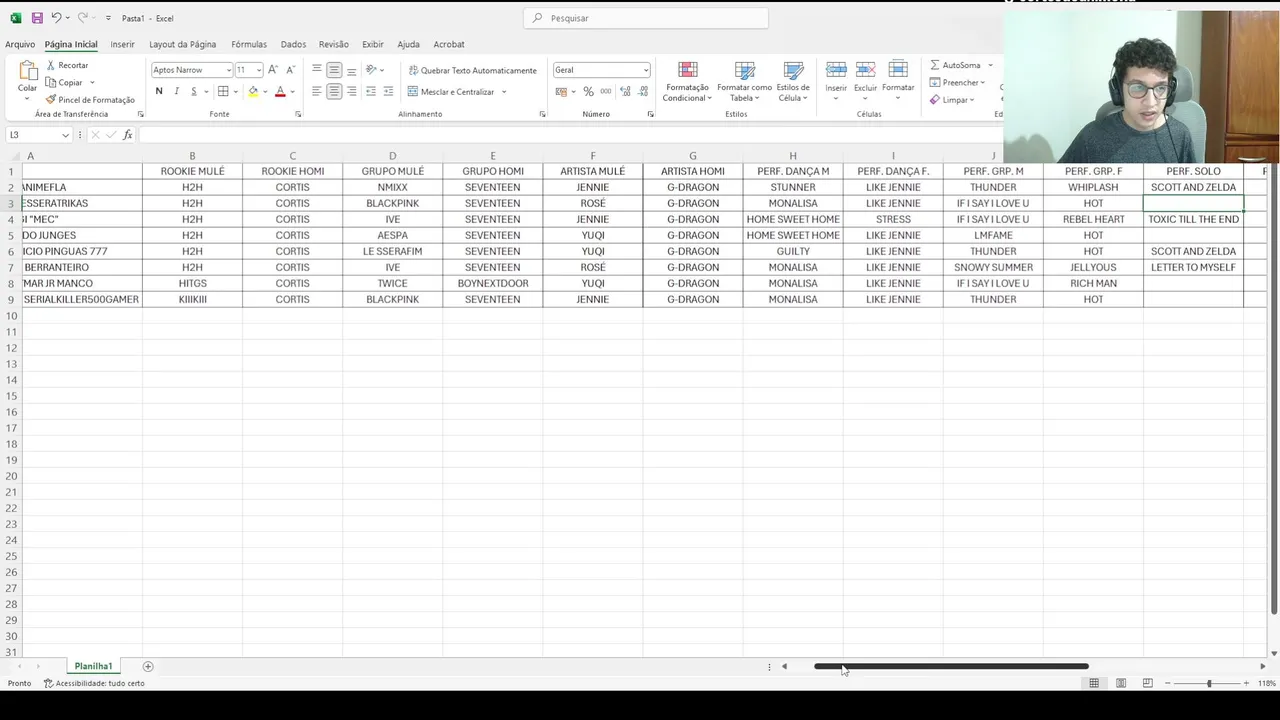Open Estilos de Célula gallery
Viewport: 1280px width, 720px height.
(x=793, y=81)
